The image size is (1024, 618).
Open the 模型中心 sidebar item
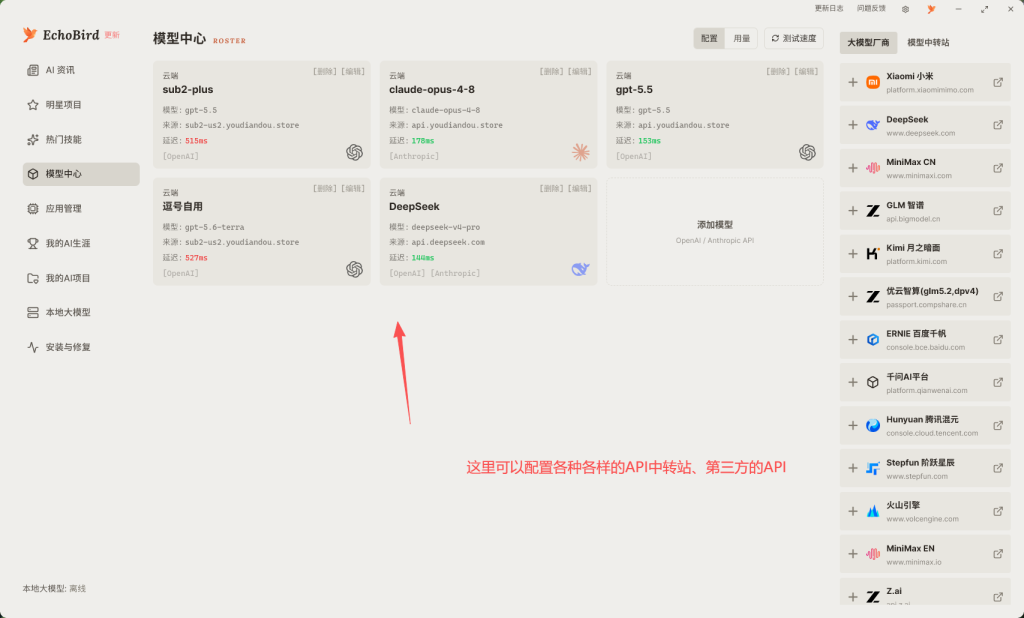point(81,174)
